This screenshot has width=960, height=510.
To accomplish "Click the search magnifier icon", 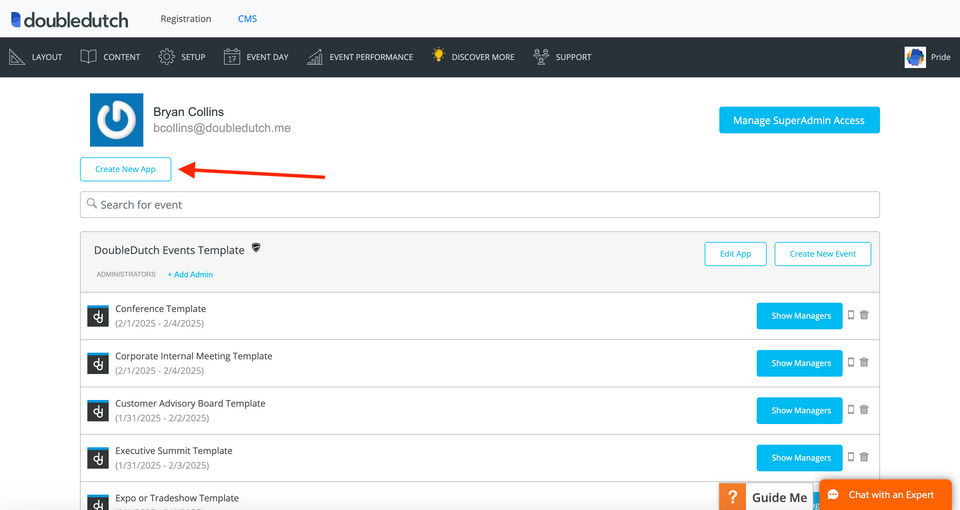I will tap(92, 203).
